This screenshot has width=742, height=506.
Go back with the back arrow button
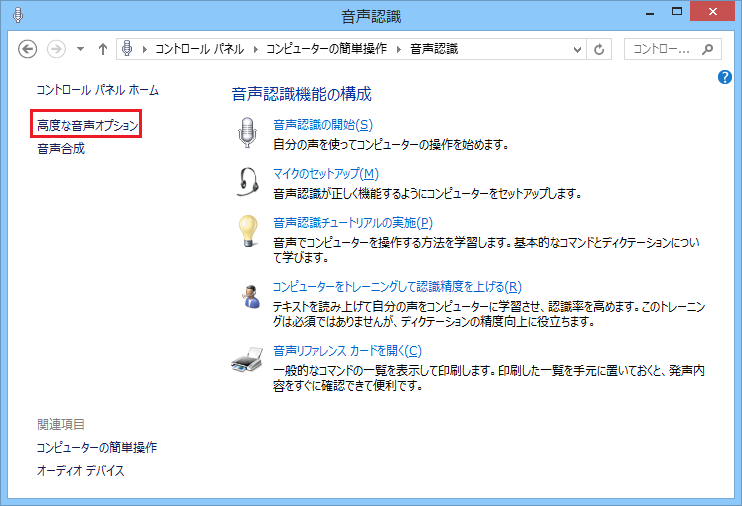pyautogui.click(x=28, y=49)
